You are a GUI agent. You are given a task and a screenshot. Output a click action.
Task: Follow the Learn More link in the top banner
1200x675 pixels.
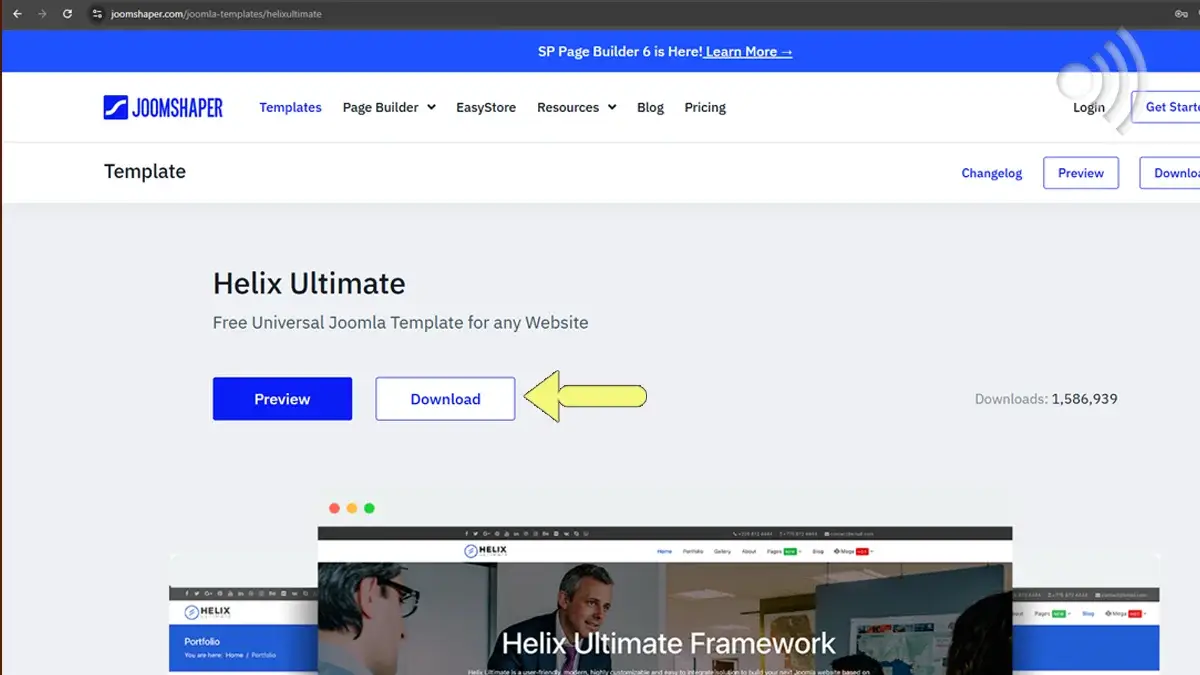click(748, 52)
